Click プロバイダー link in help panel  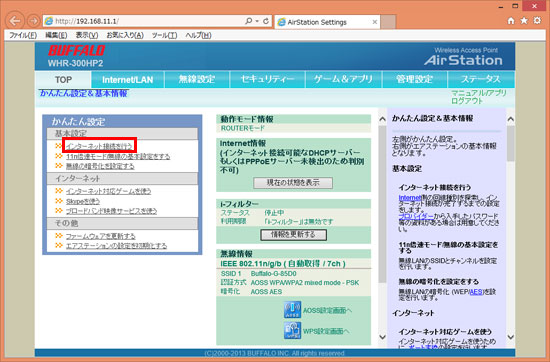pos(416,216)
